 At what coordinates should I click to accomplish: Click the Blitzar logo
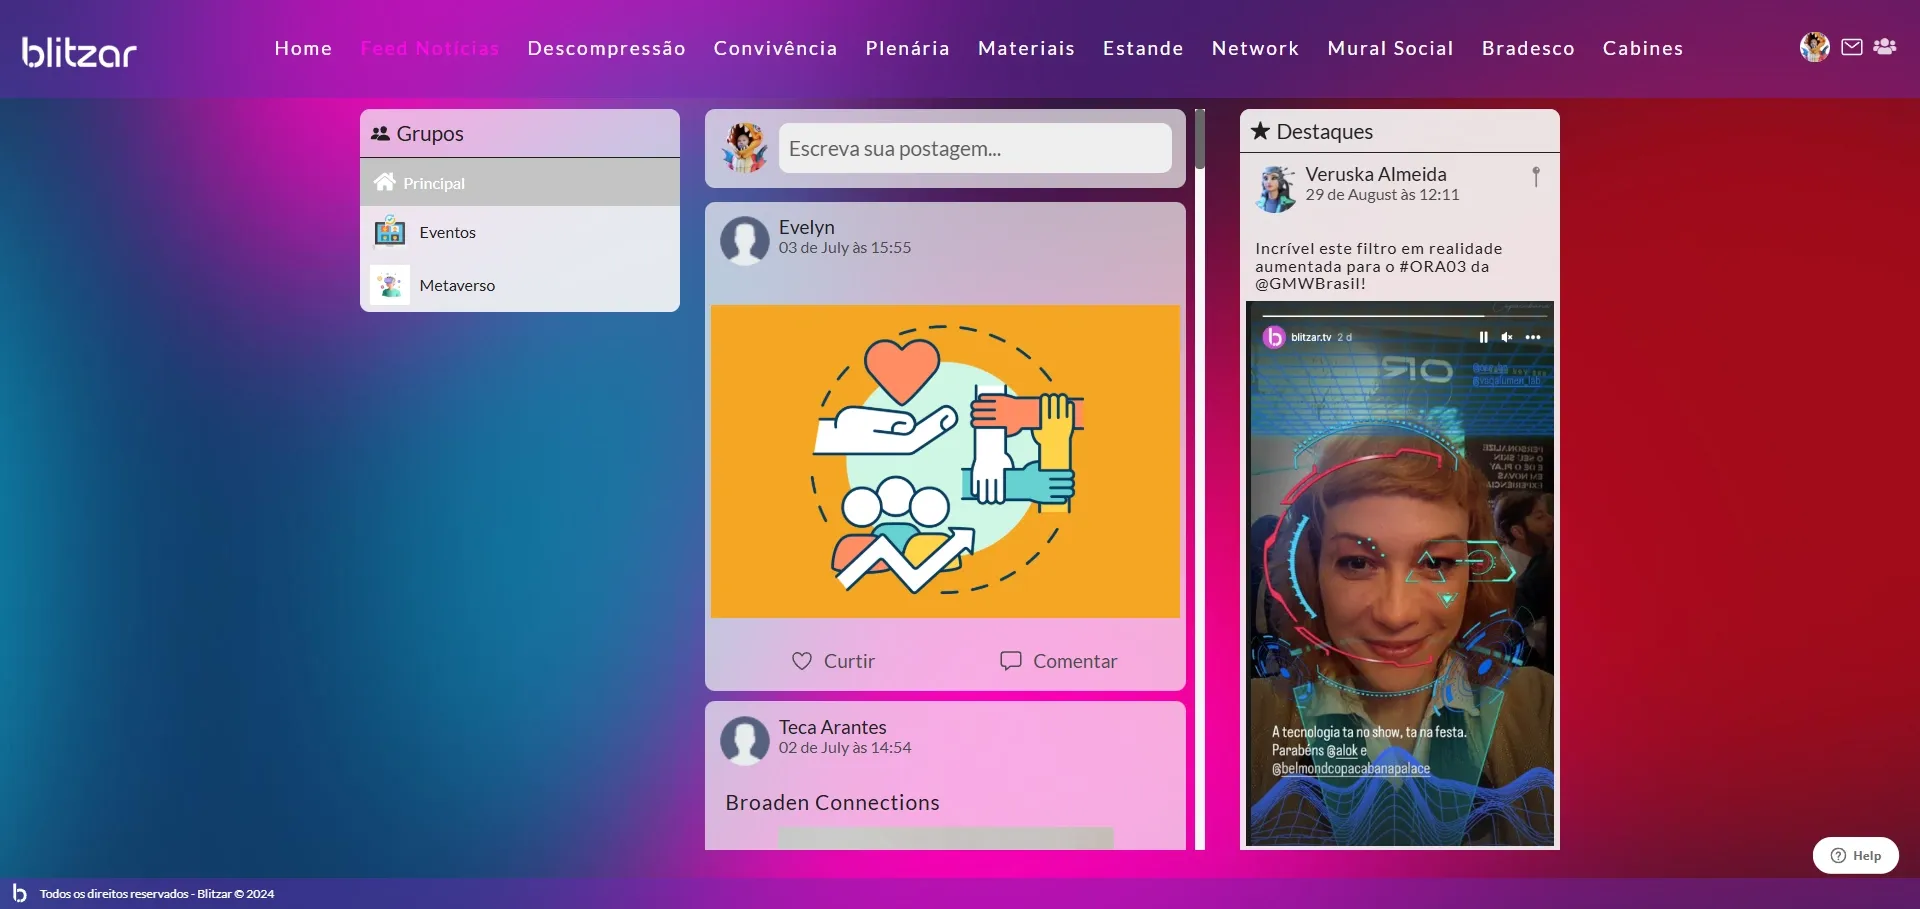79,51
